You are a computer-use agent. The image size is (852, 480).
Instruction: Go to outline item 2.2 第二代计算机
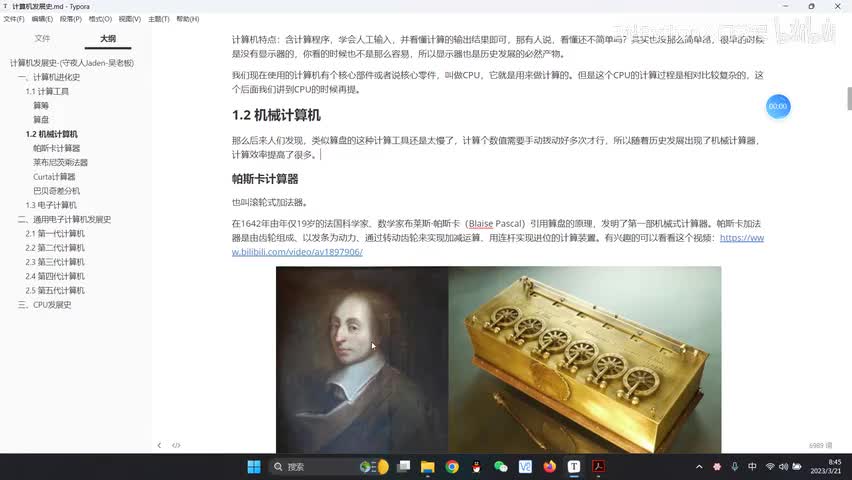[x=55, y=248]
